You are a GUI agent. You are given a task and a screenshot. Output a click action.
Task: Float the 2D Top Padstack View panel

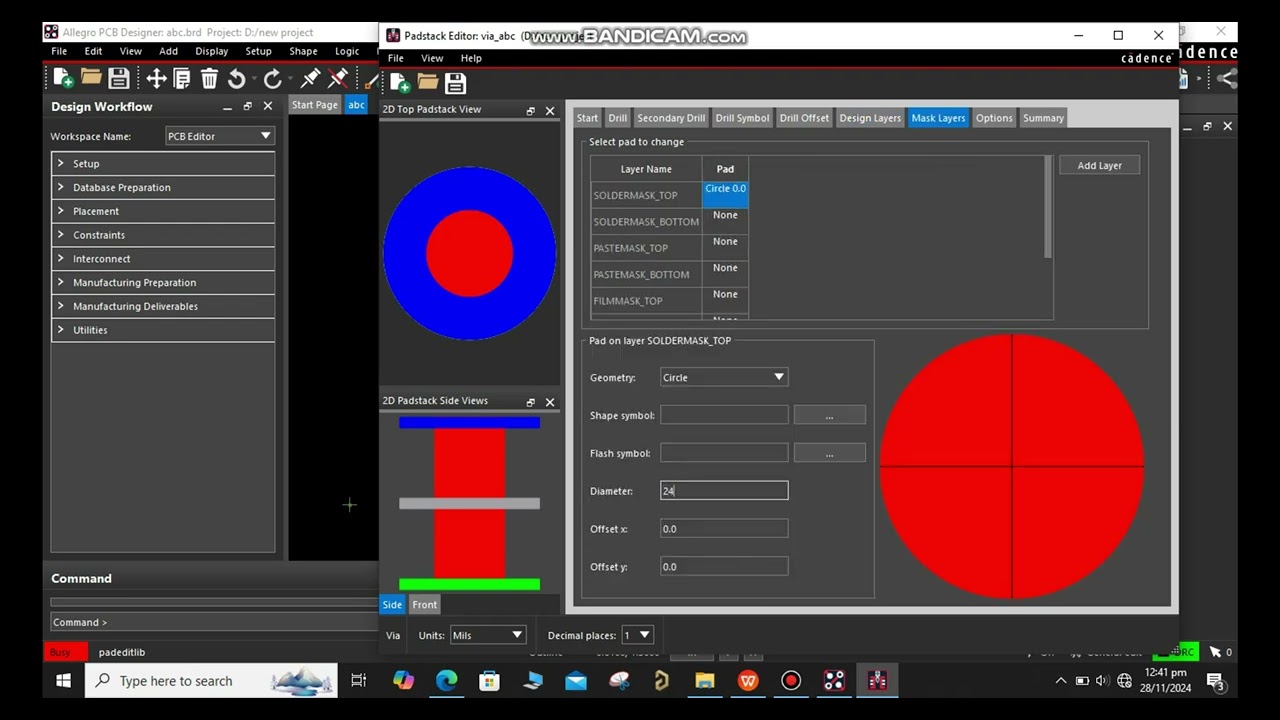click(531, 111)
